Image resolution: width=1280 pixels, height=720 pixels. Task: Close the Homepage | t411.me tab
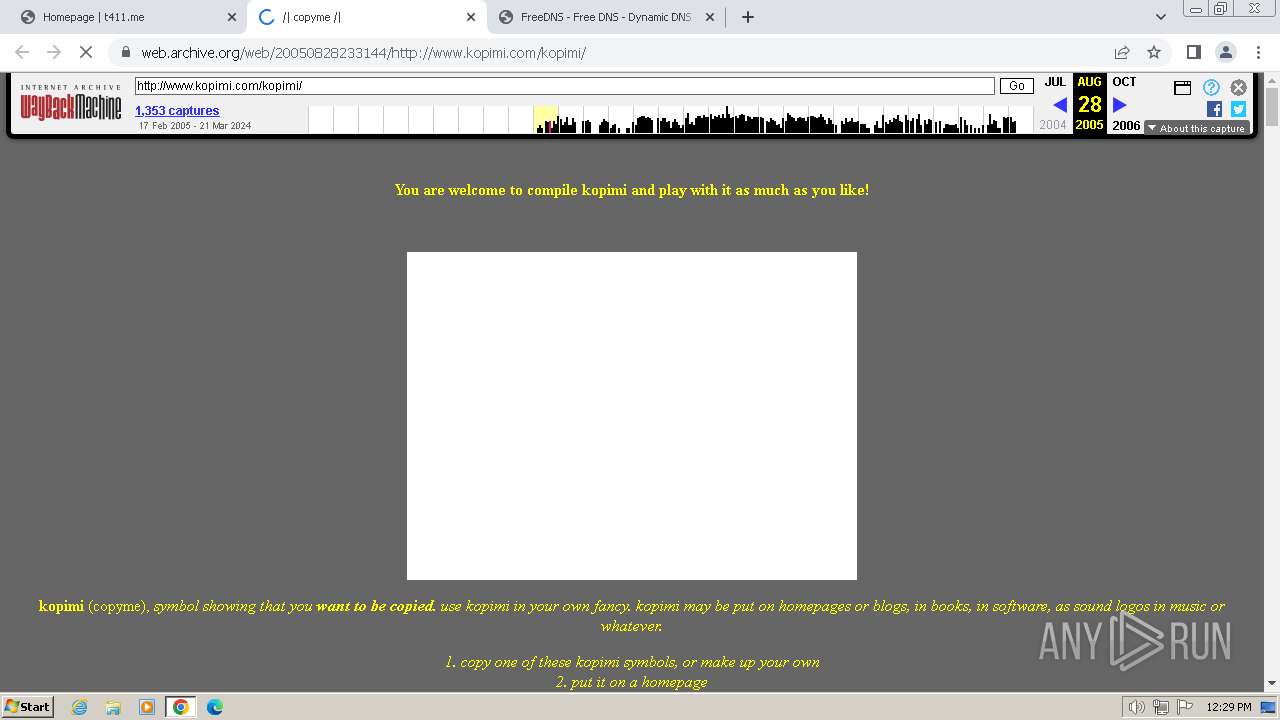pyautogui.click(x=232, y=17)
